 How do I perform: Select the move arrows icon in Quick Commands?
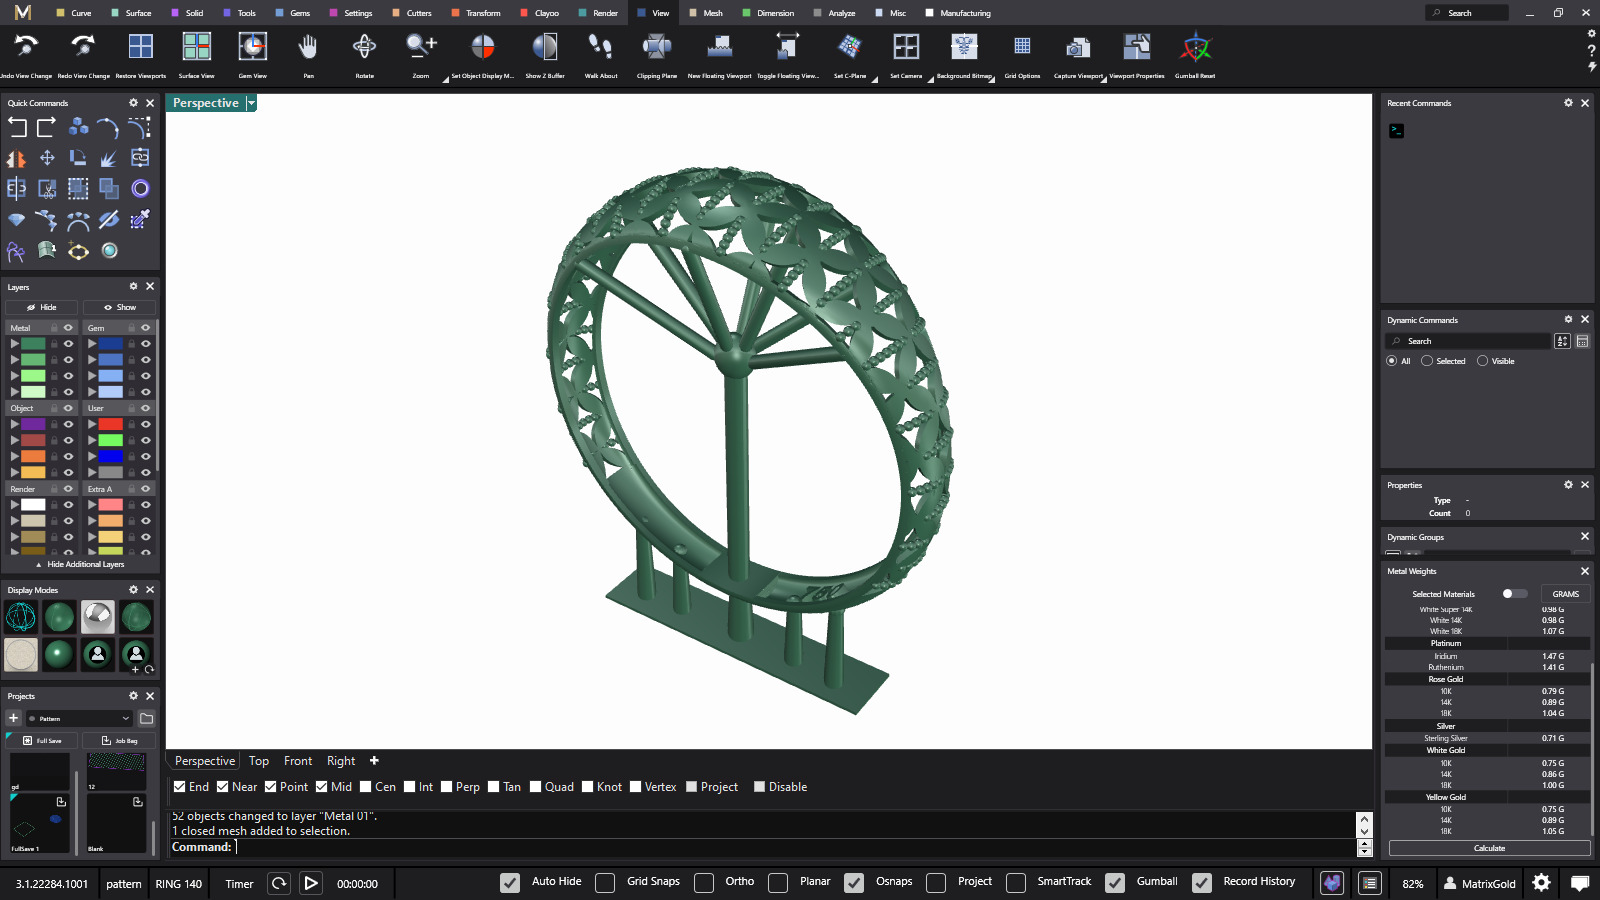[x=47, y=158]
